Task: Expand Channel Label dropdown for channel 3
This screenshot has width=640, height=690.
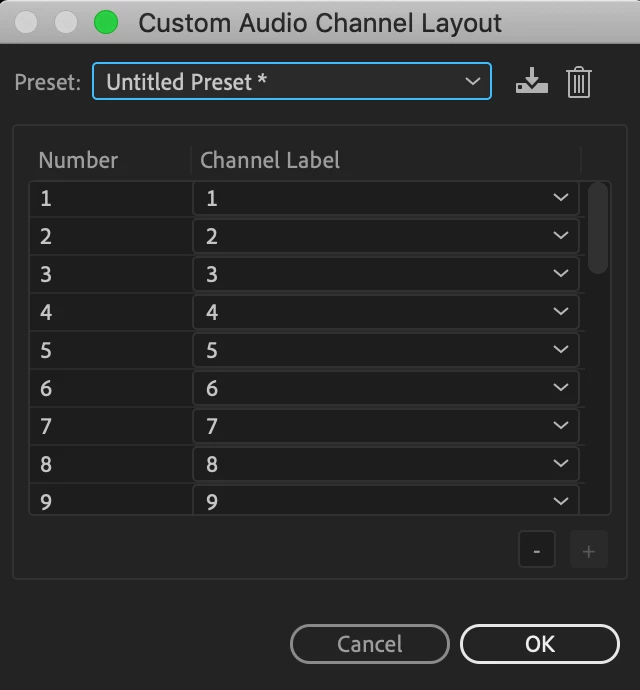Action: tap(385, 275)
